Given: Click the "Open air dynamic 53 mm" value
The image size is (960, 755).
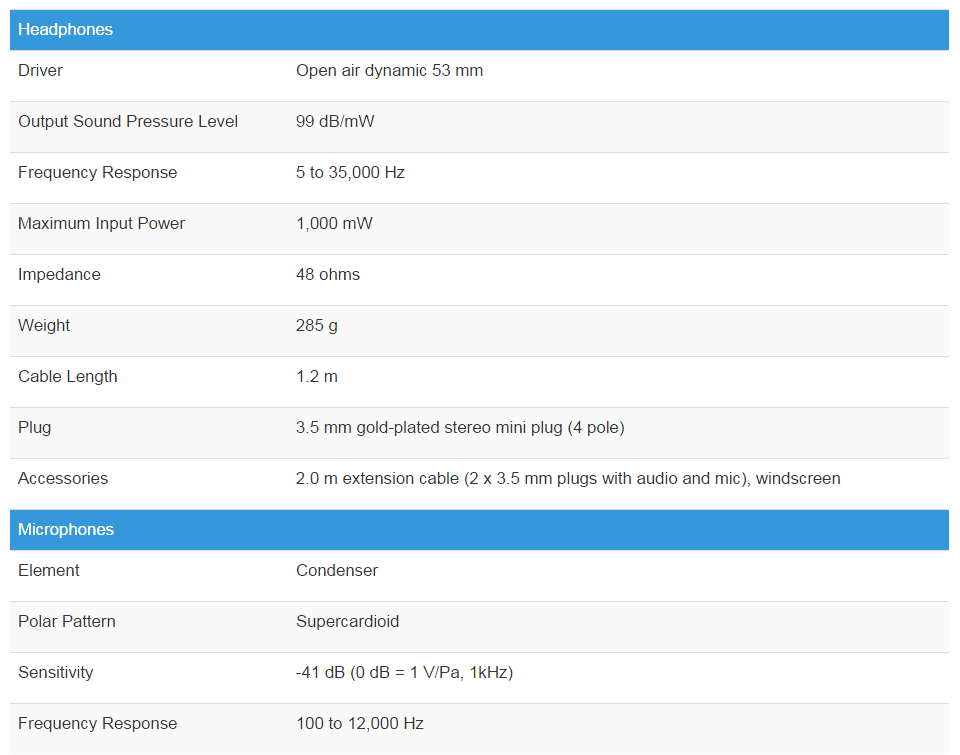Looking at the screenshot, I should 389,70.
